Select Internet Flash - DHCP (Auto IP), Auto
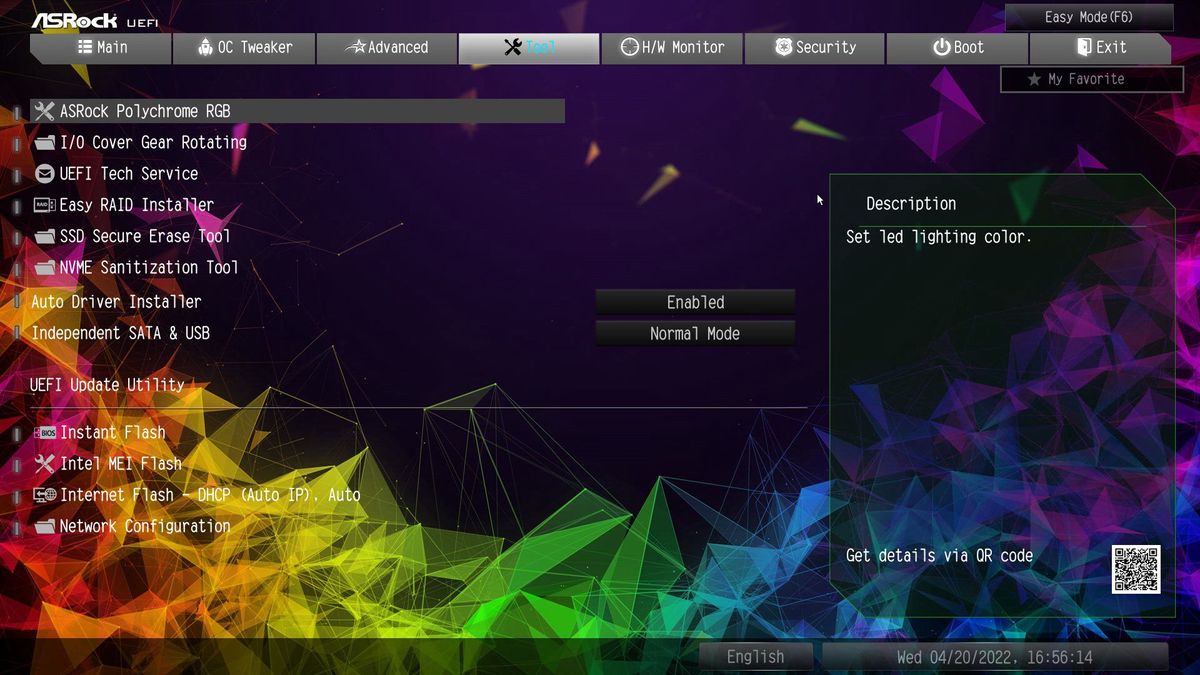This screenshot has height=675, width=1200. [x=210, y=495]
